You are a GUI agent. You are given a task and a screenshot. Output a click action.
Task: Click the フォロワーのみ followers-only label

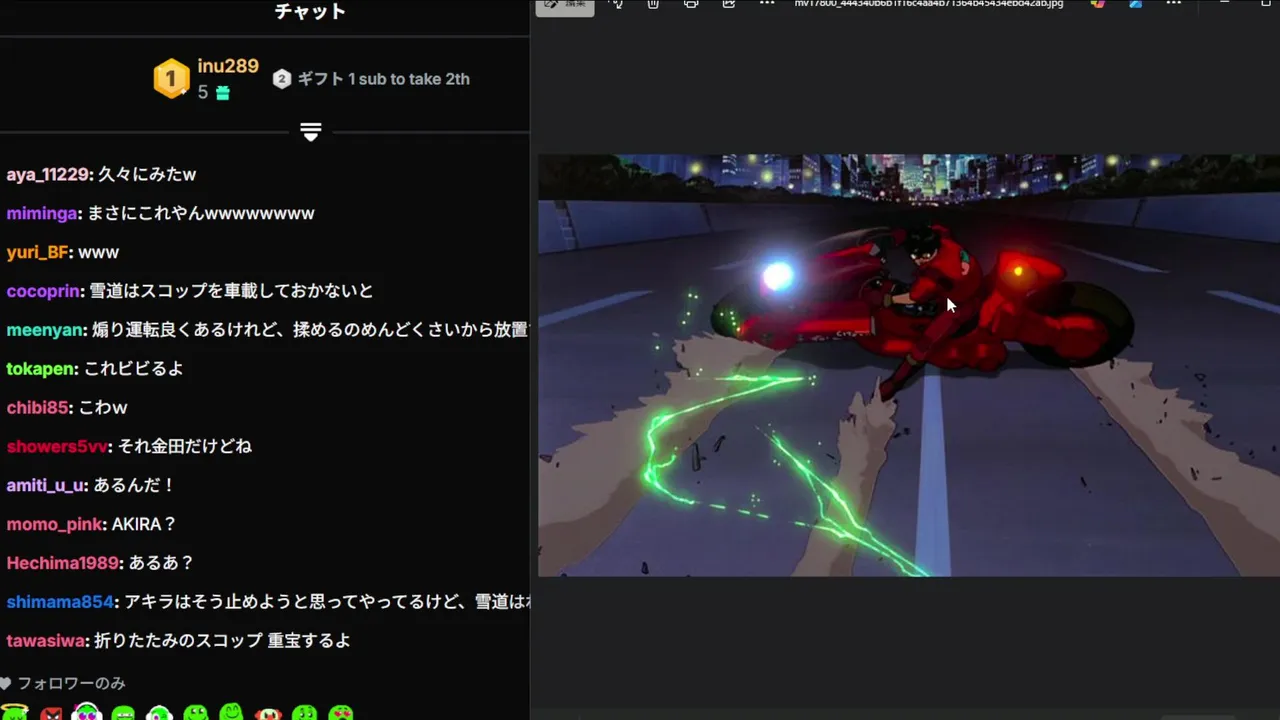(71, 684)
